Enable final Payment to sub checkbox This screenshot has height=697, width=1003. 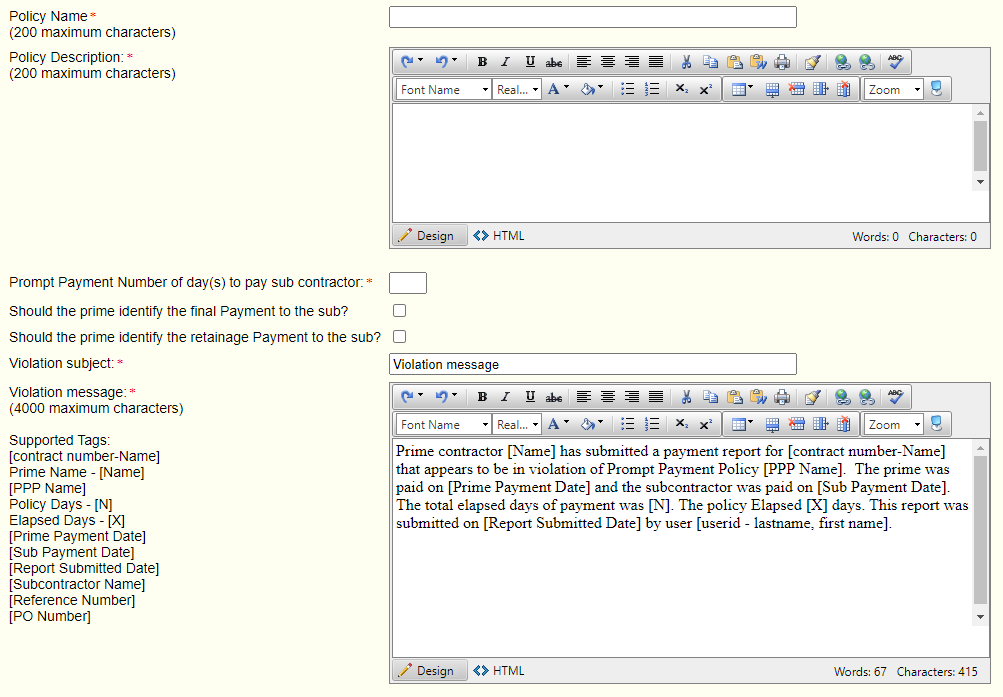coord(400,311)
